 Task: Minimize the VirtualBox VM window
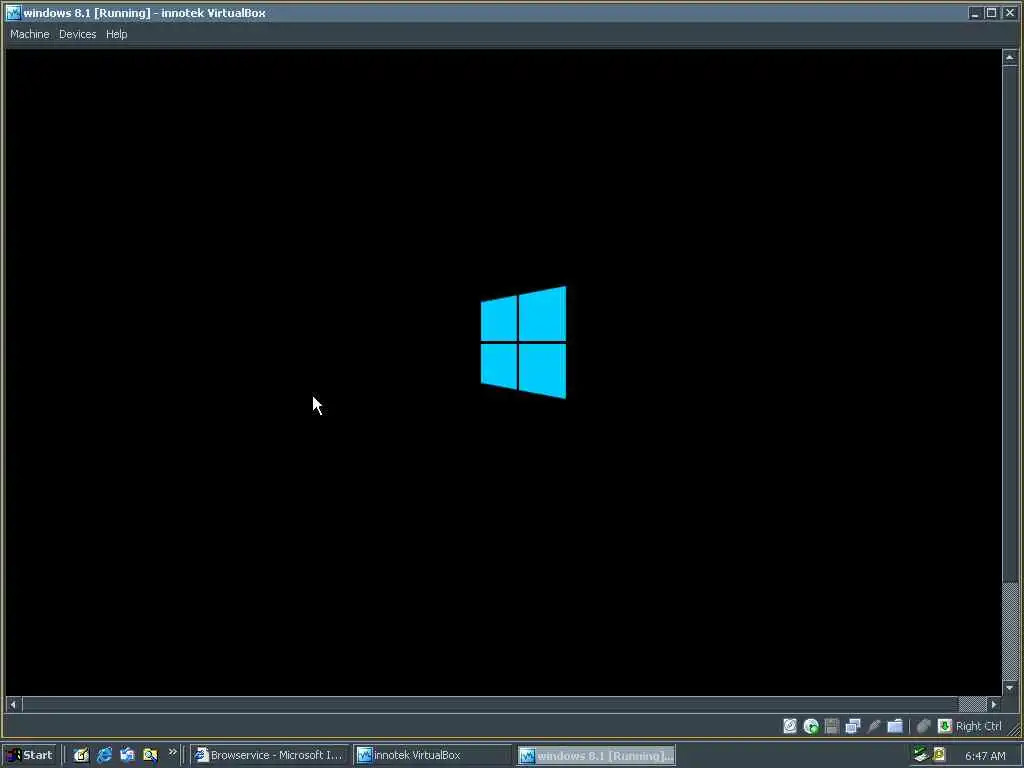[975, 13]
